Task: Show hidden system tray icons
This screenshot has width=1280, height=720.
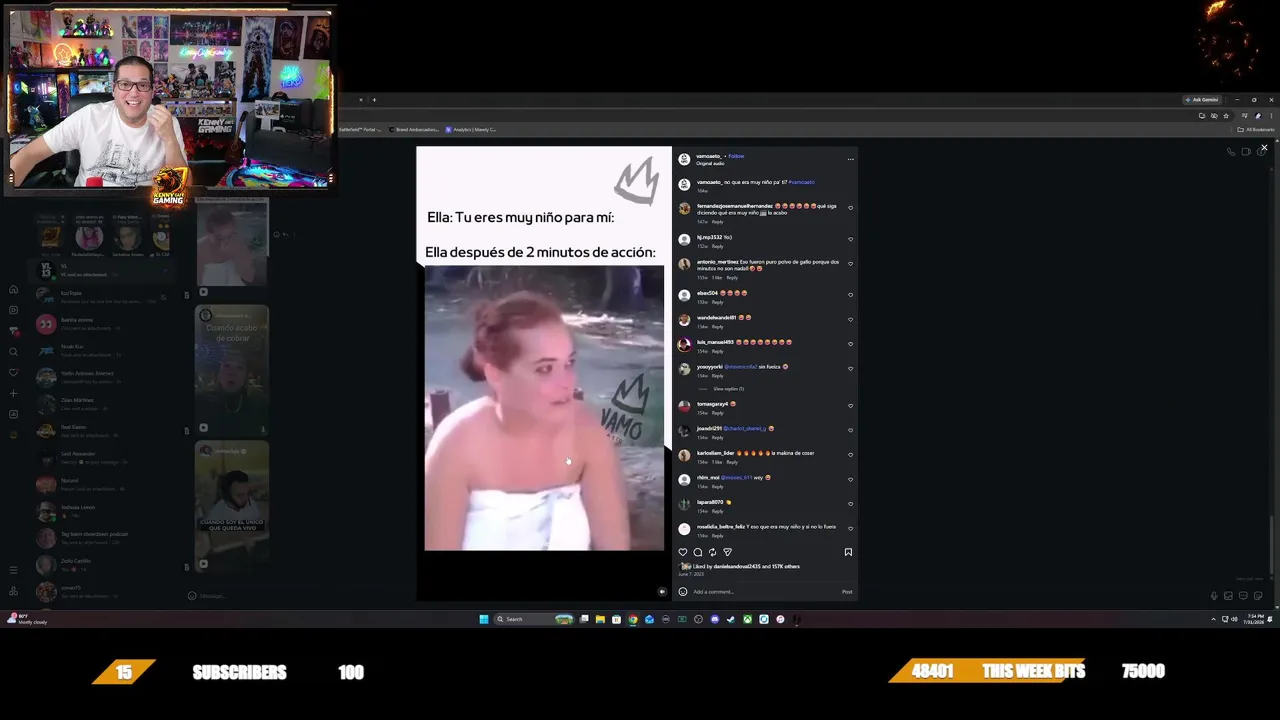Action: [x=1213, y=619]
